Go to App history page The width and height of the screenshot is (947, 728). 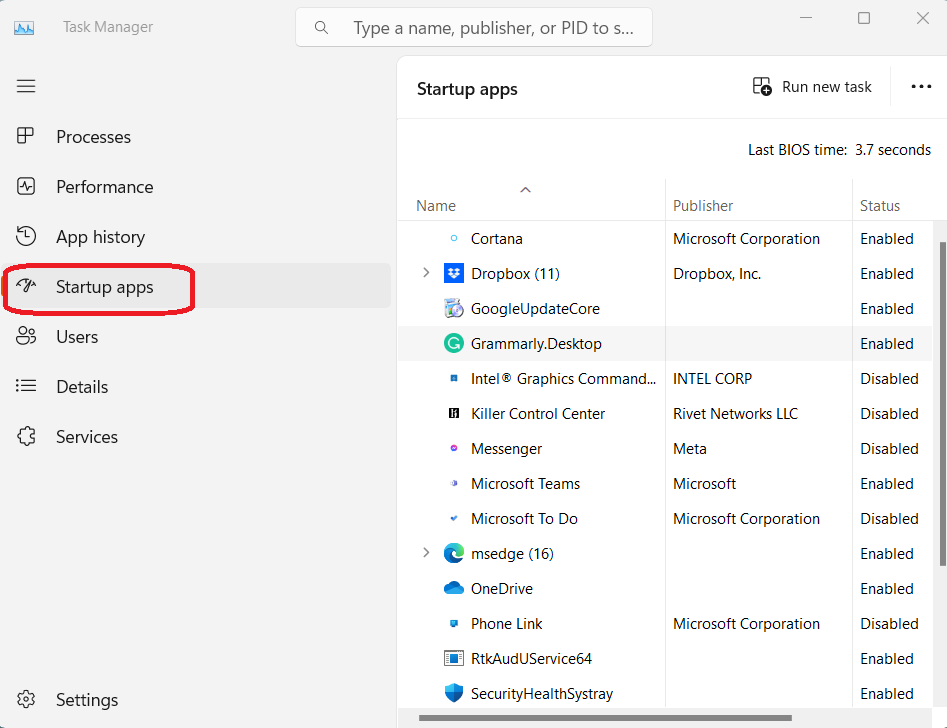(x=100, y=237)
